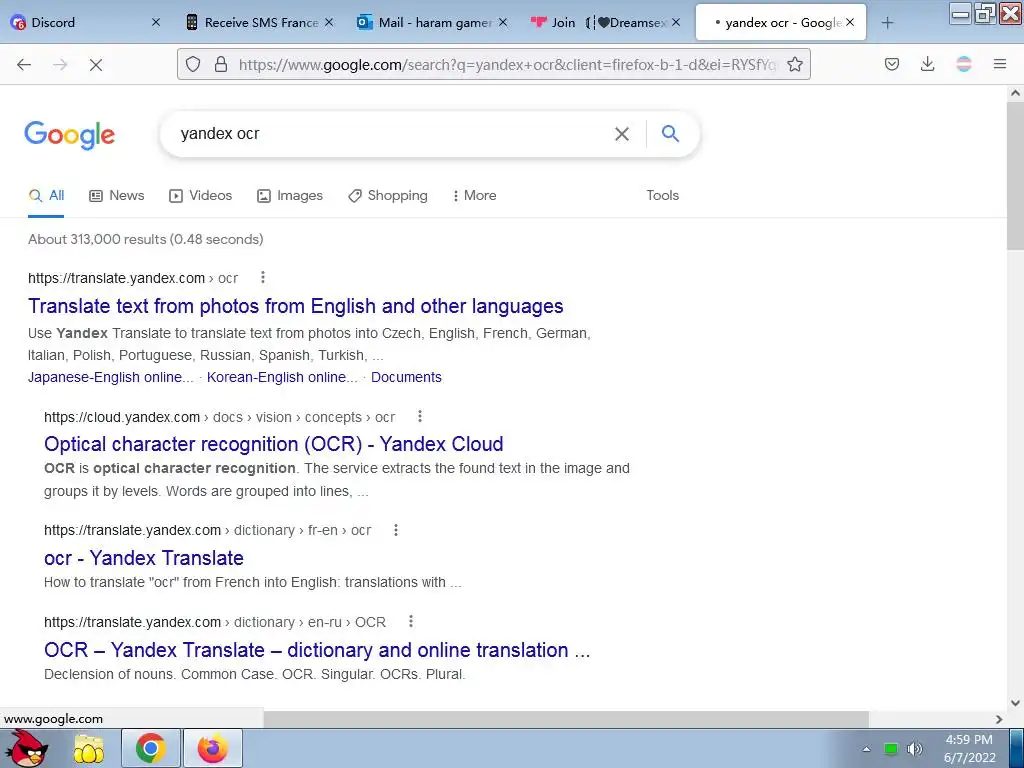This screenshot has width=1024, height=768.
Task: Open OCR Yandex Translate dictionary result
Action: 317,650
